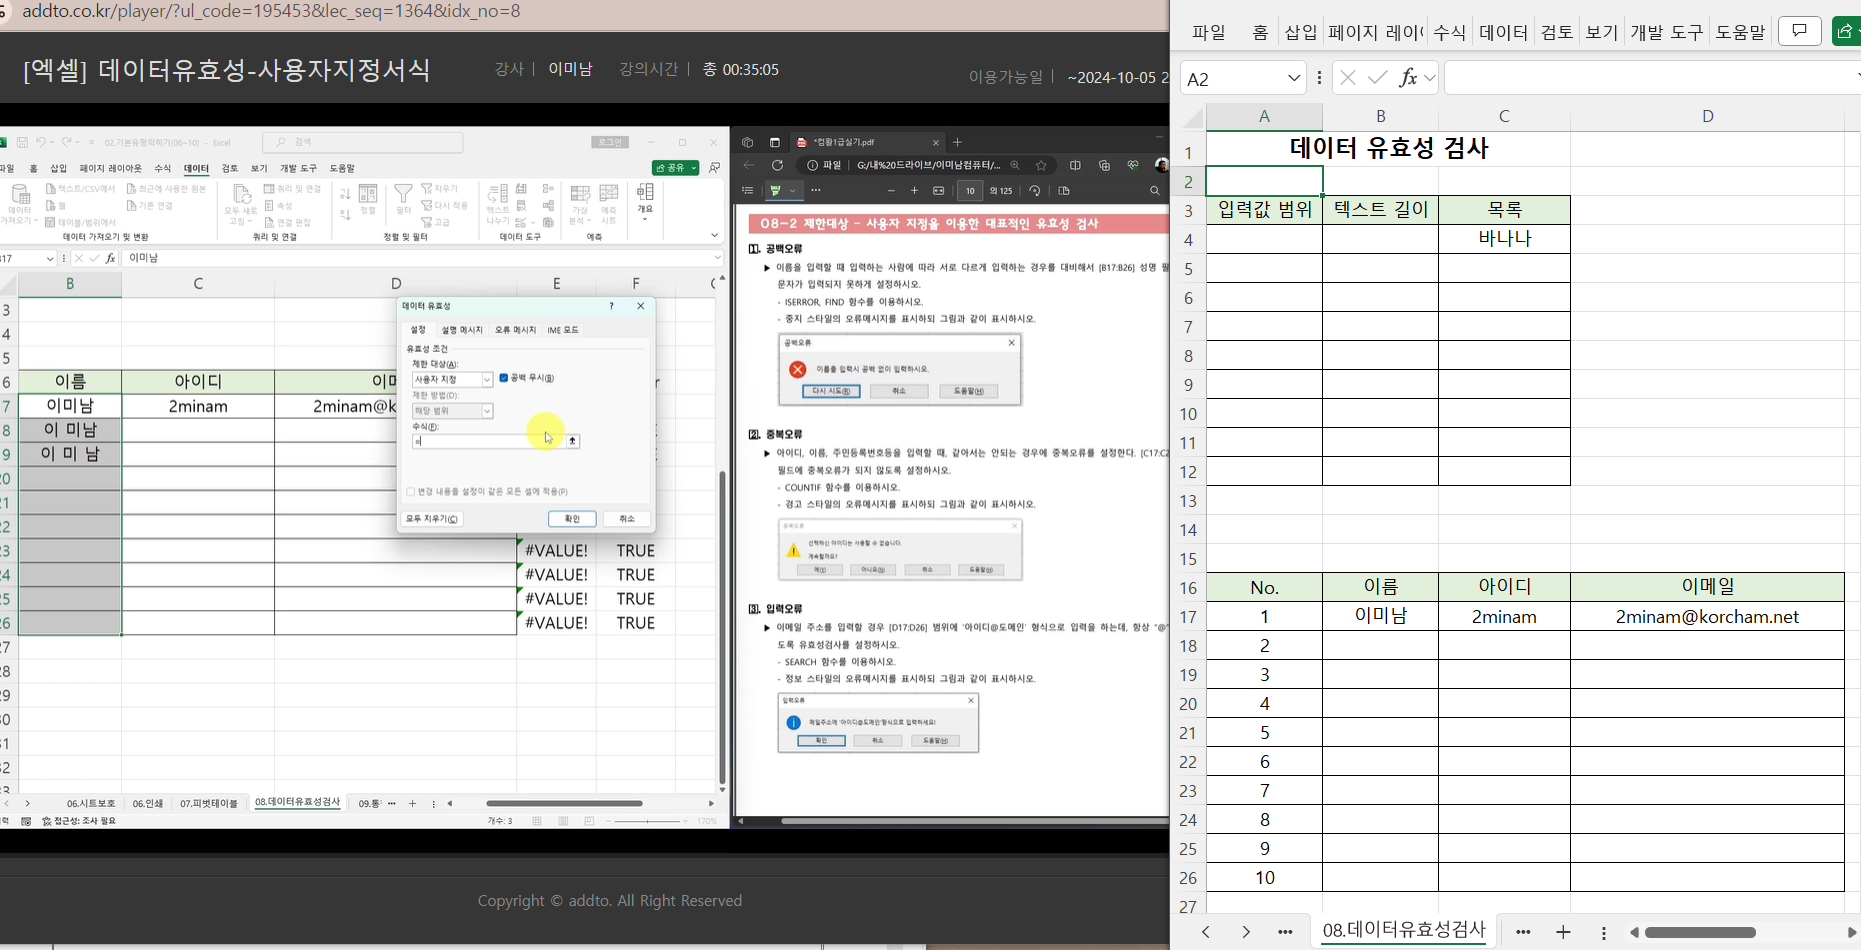
Task: Go to previous sheet using left chevron arrow
Action: (1206, 932)
